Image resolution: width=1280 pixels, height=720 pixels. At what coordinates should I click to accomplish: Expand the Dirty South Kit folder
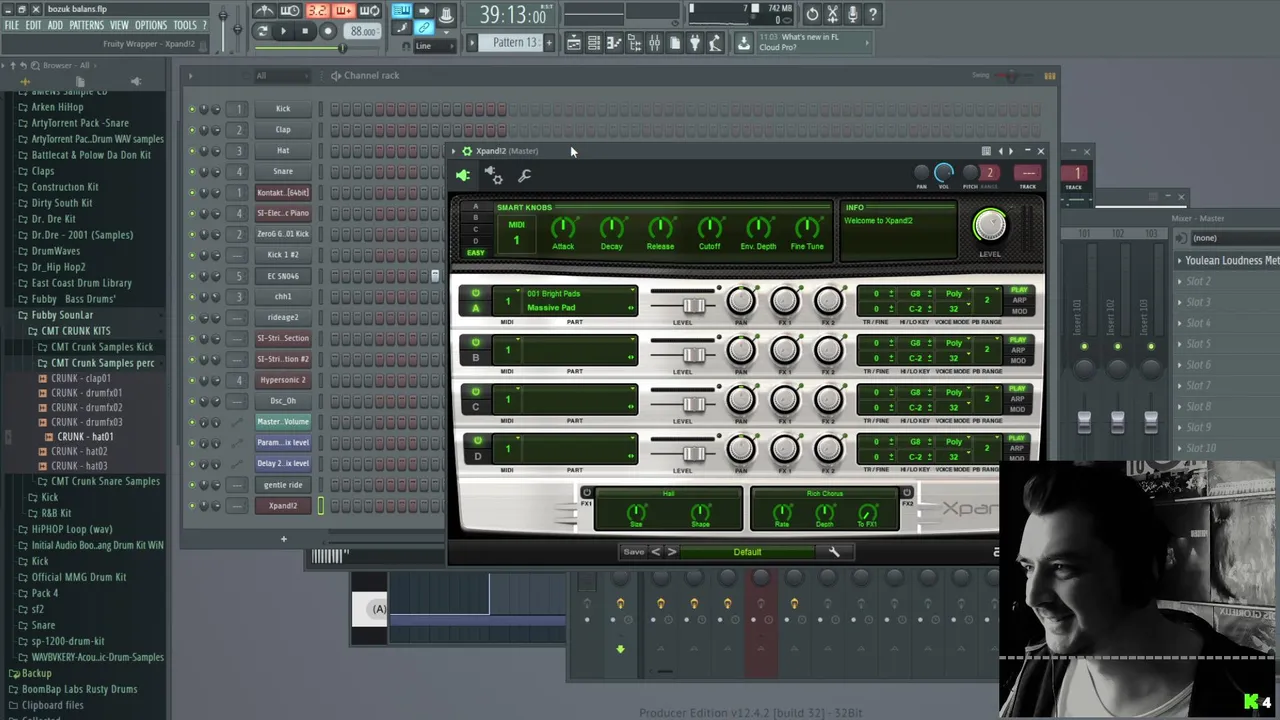click(x=61, y=203)
